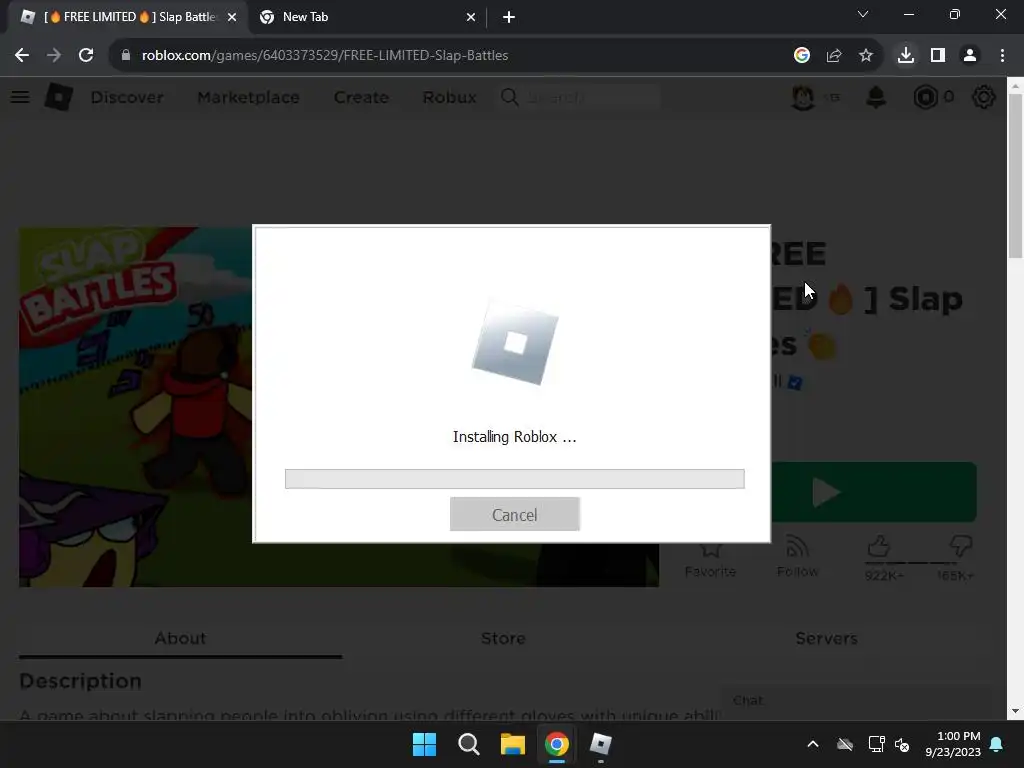Open Chrome profile icon
The height and width of the screenshot is (768, 1024).
970,56
